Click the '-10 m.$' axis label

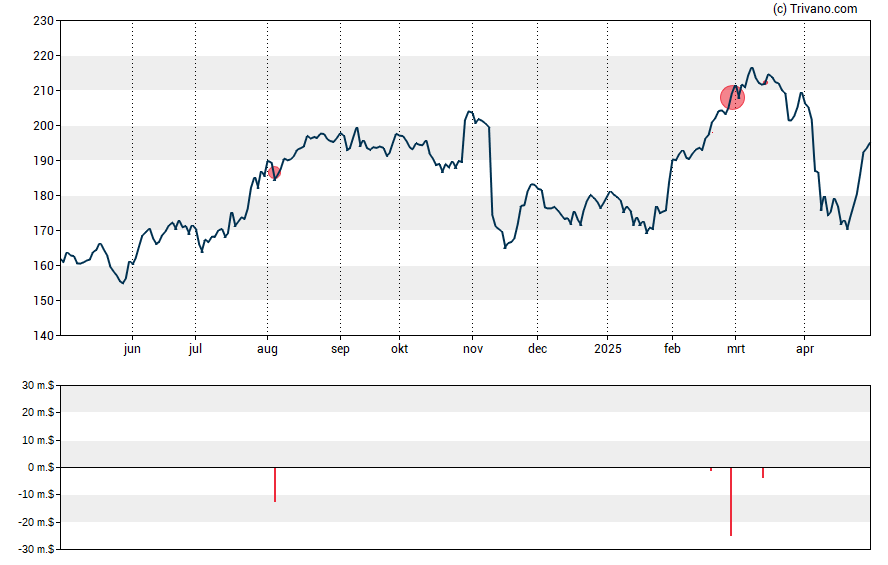[36, 495]
